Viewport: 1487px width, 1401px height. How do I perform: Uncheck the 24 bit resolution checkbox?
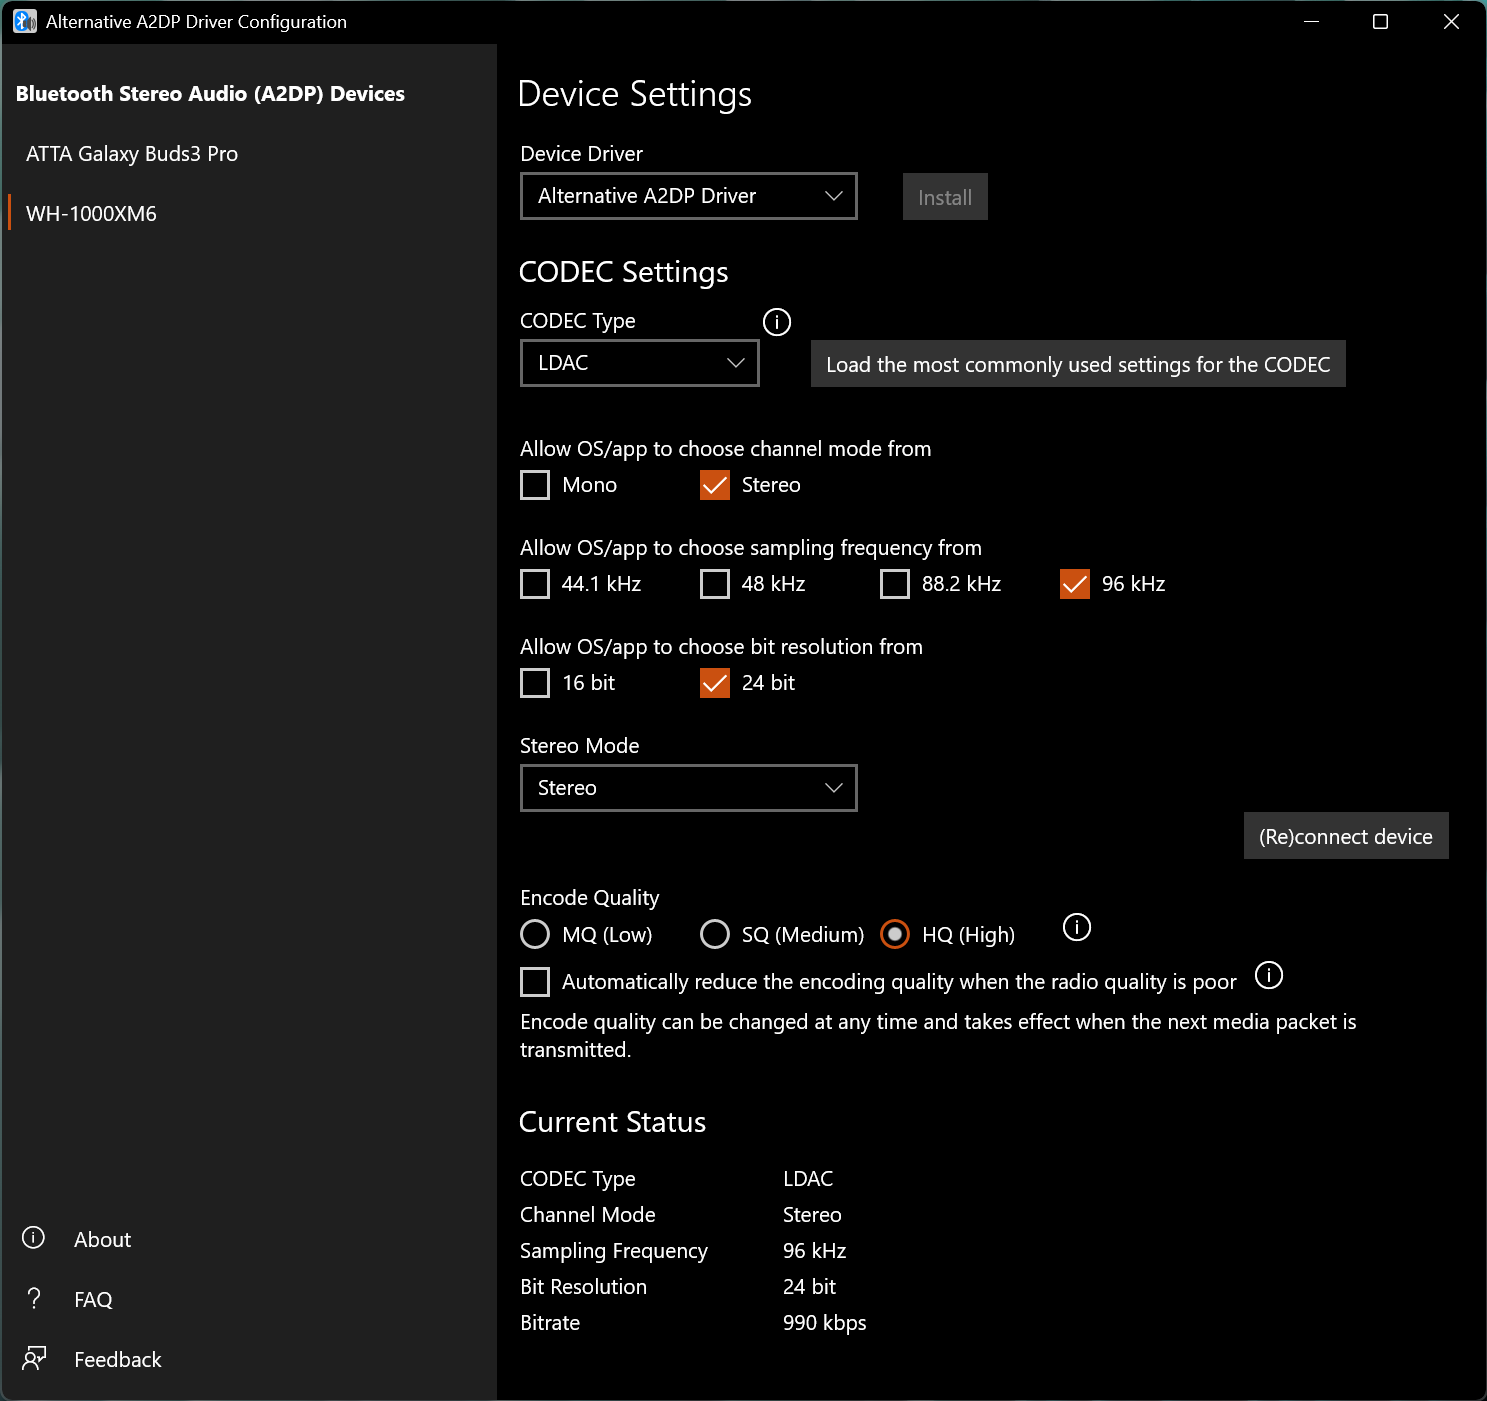(715, 683)
